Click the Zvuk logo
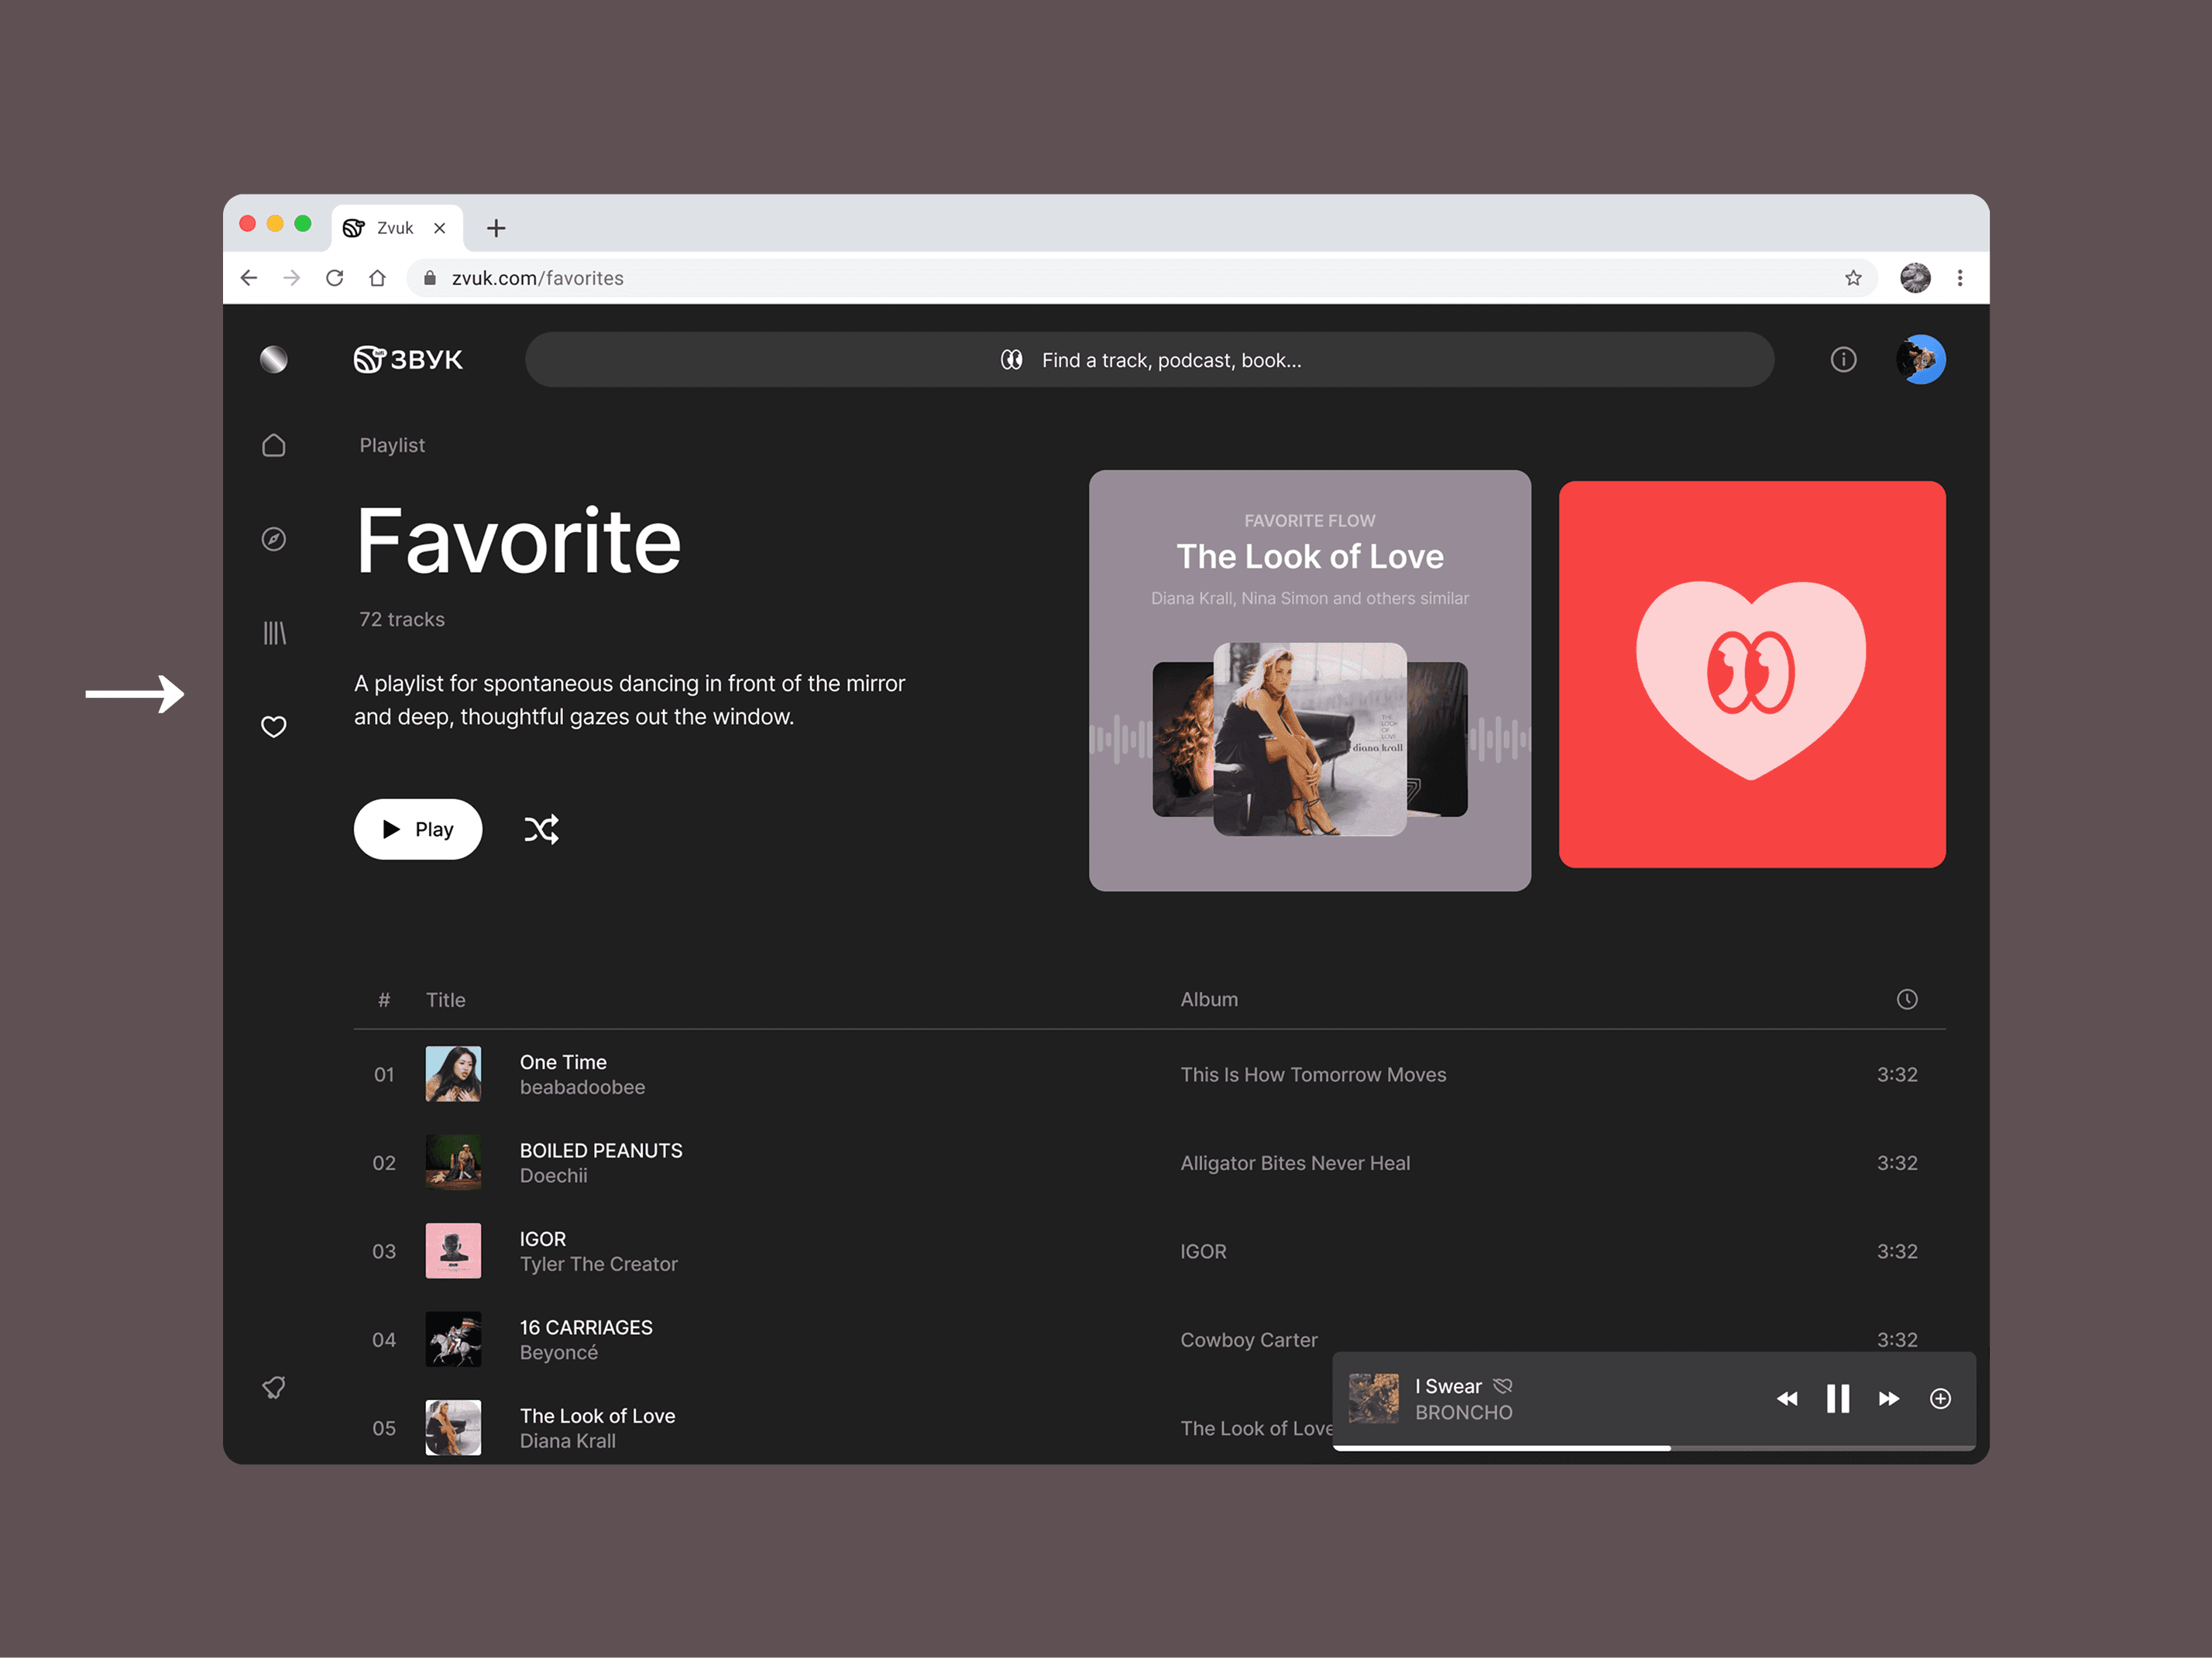 [408, 360]
